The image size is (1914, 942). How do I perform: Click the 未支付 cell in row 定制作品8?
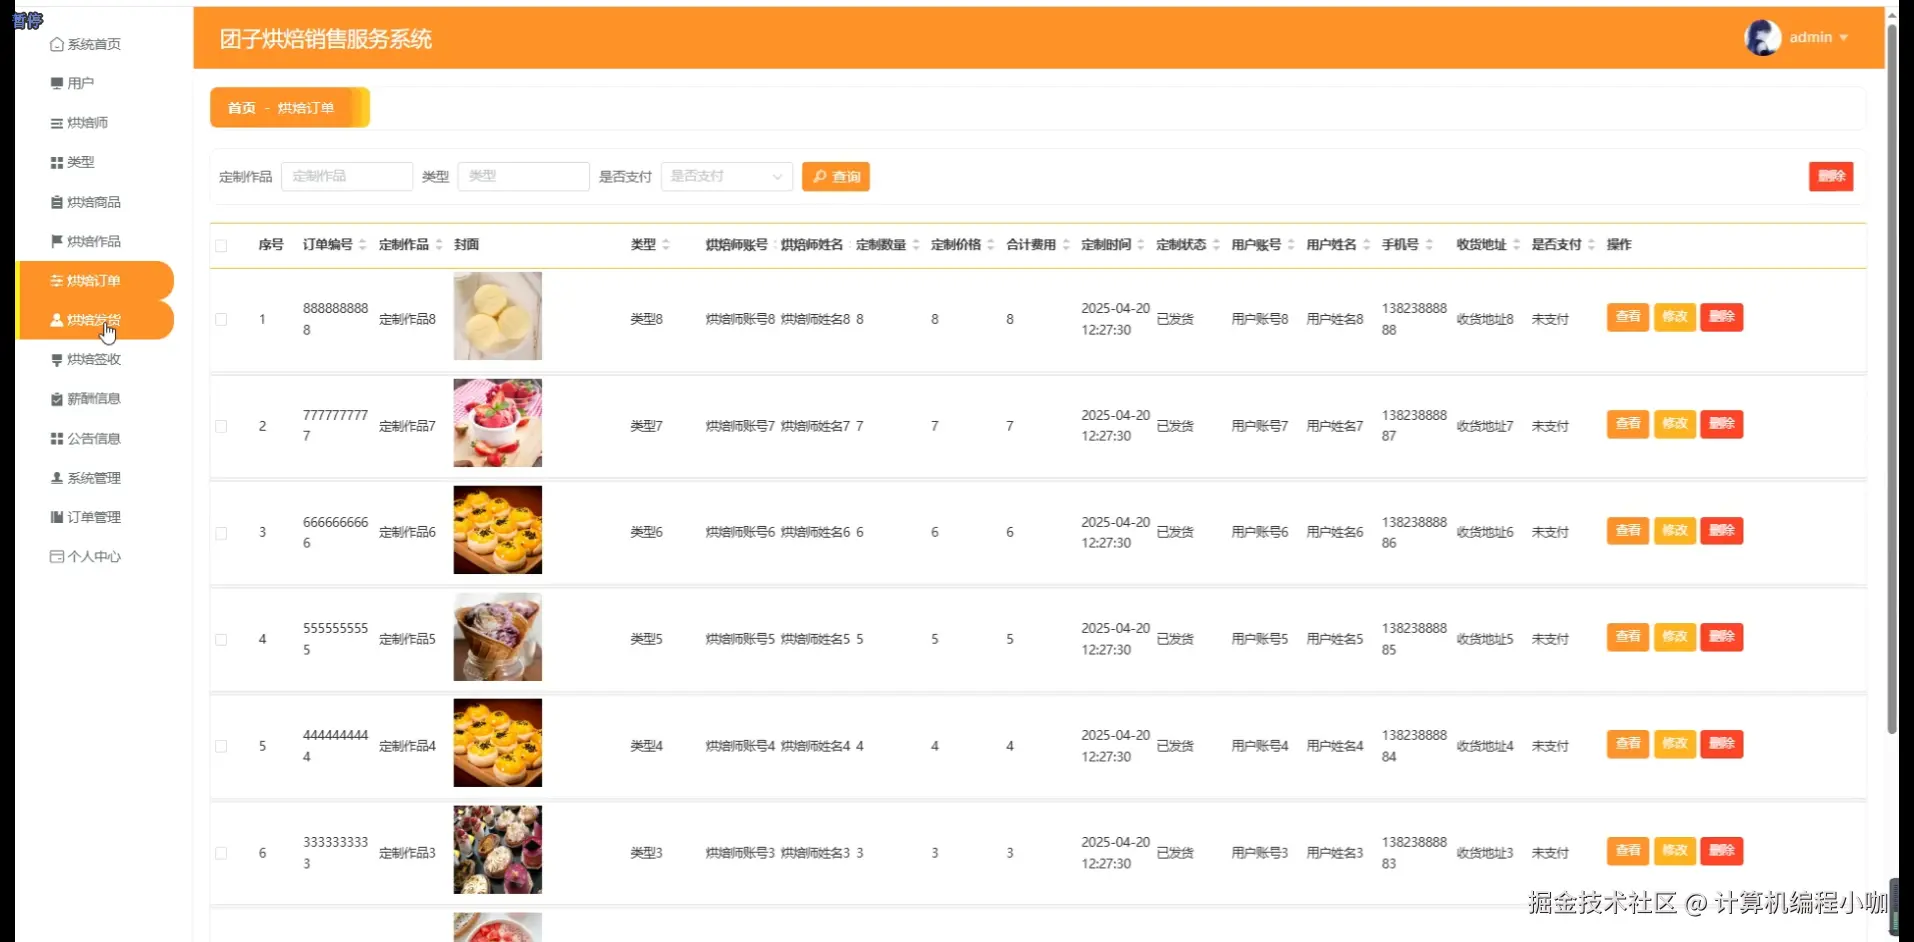coord(1550,320)
